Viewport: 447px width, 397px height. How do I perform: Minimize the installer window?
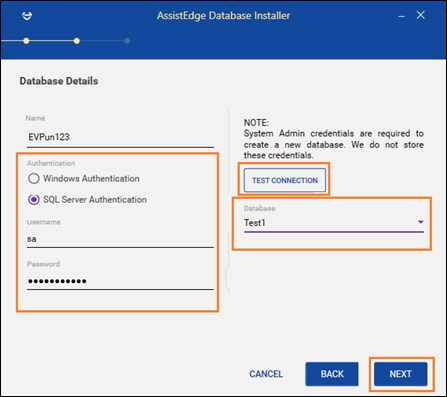click(x=401, y=16)
